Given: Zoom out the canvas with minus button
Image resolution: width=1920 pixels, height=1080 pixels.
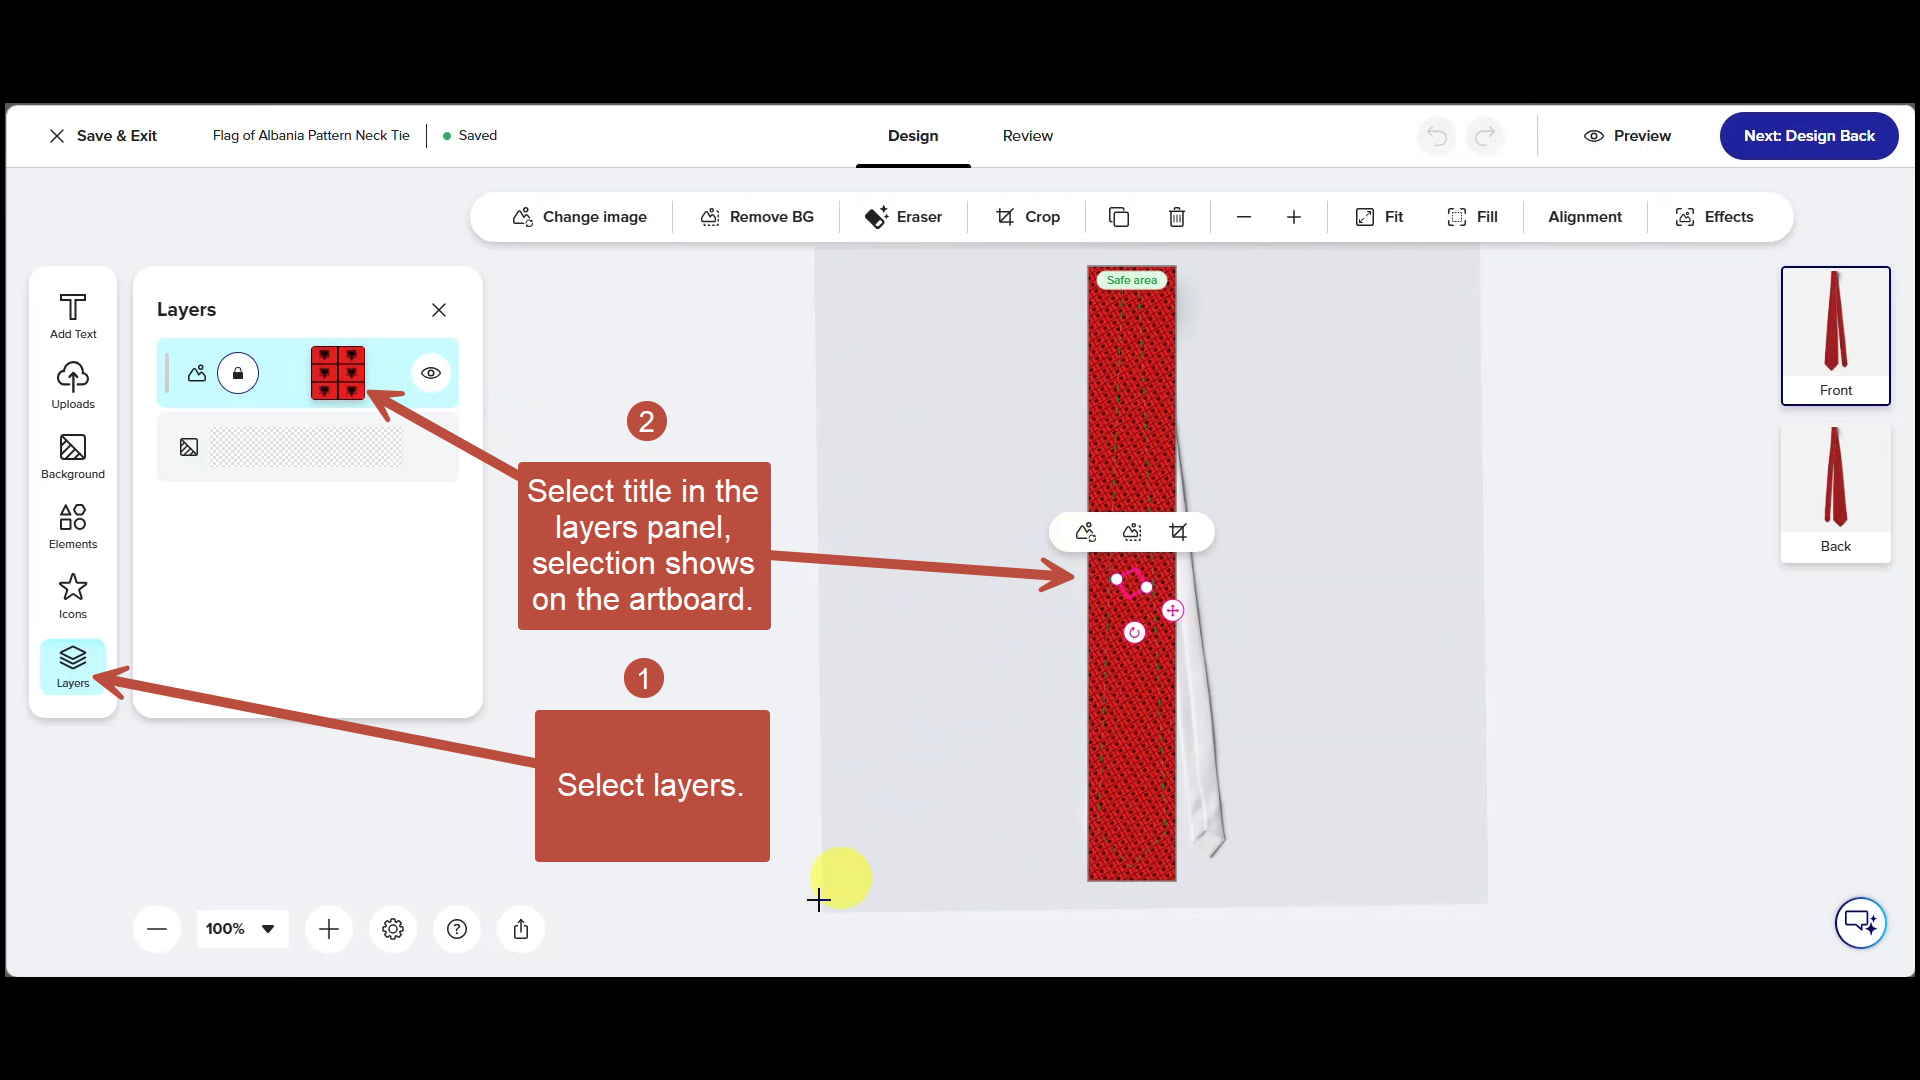Looking at the screenshot, I should tap(157, 929).
